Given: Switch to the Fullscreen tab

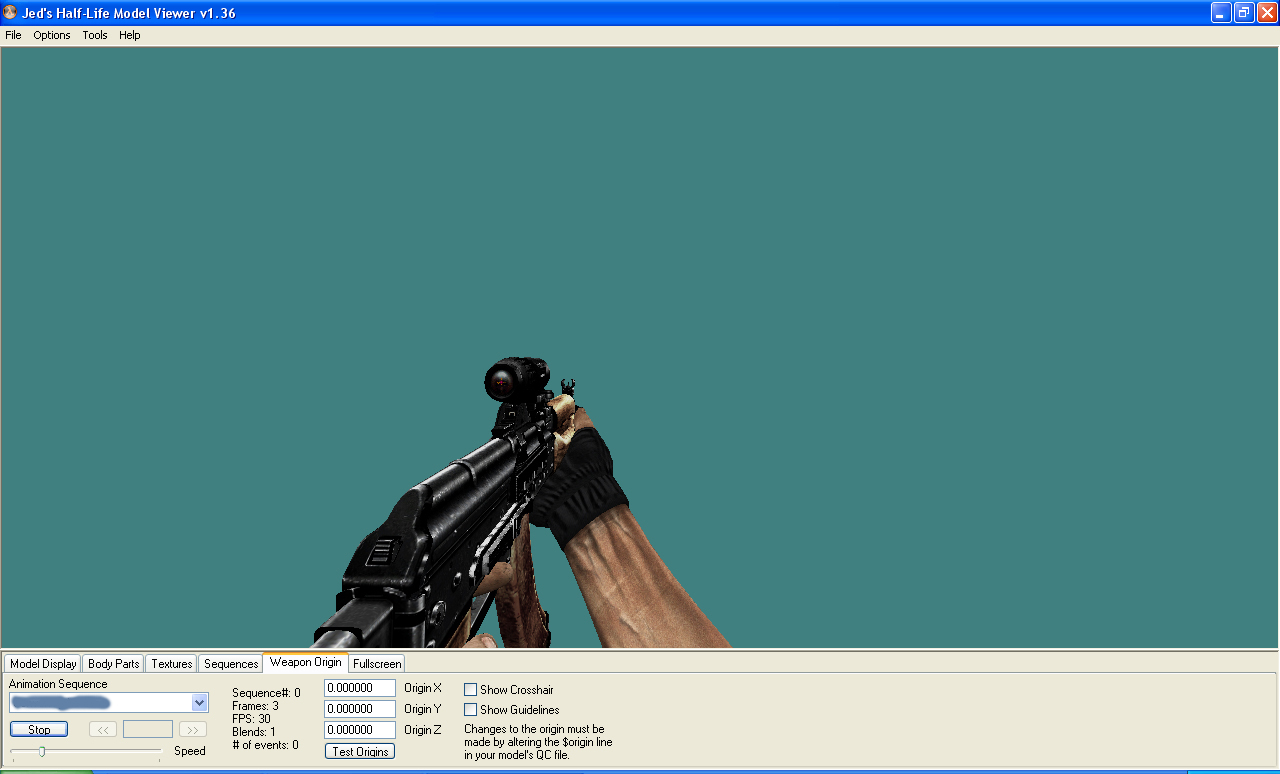Looking at the screenshot, I should (377, 664).
